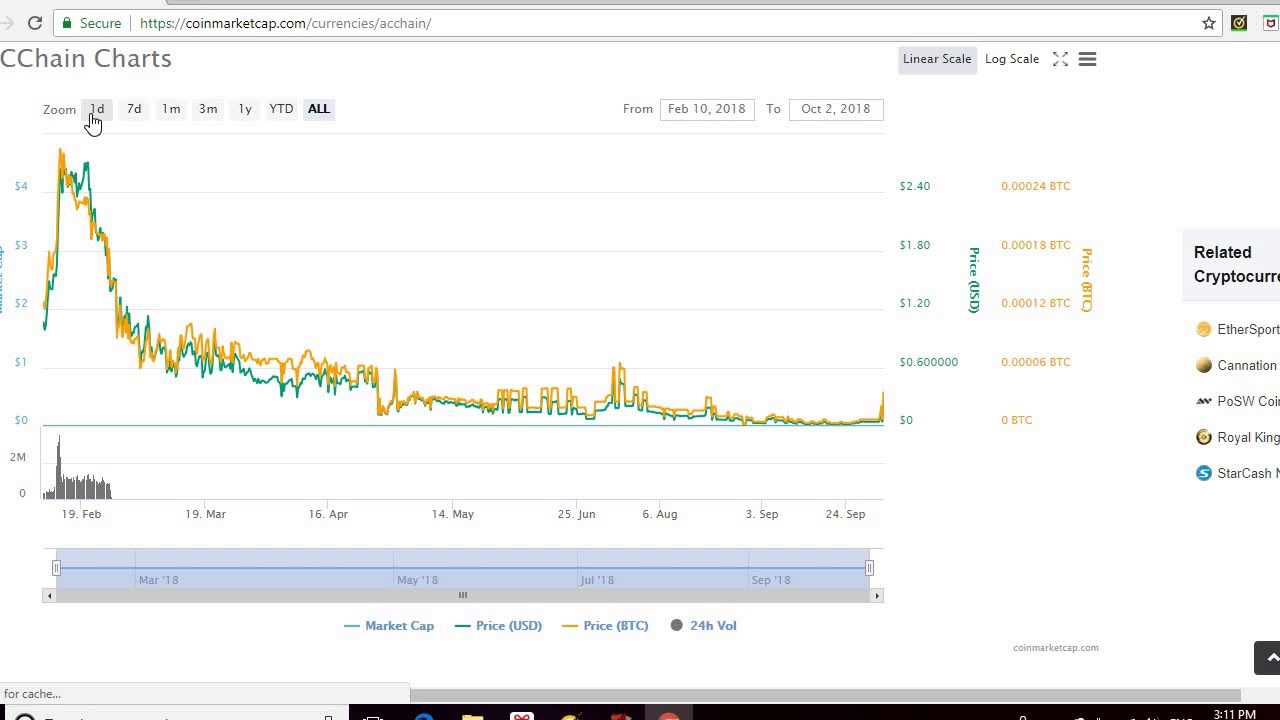
Task: Click the navigator right scroll arrow
Action: 877,595
